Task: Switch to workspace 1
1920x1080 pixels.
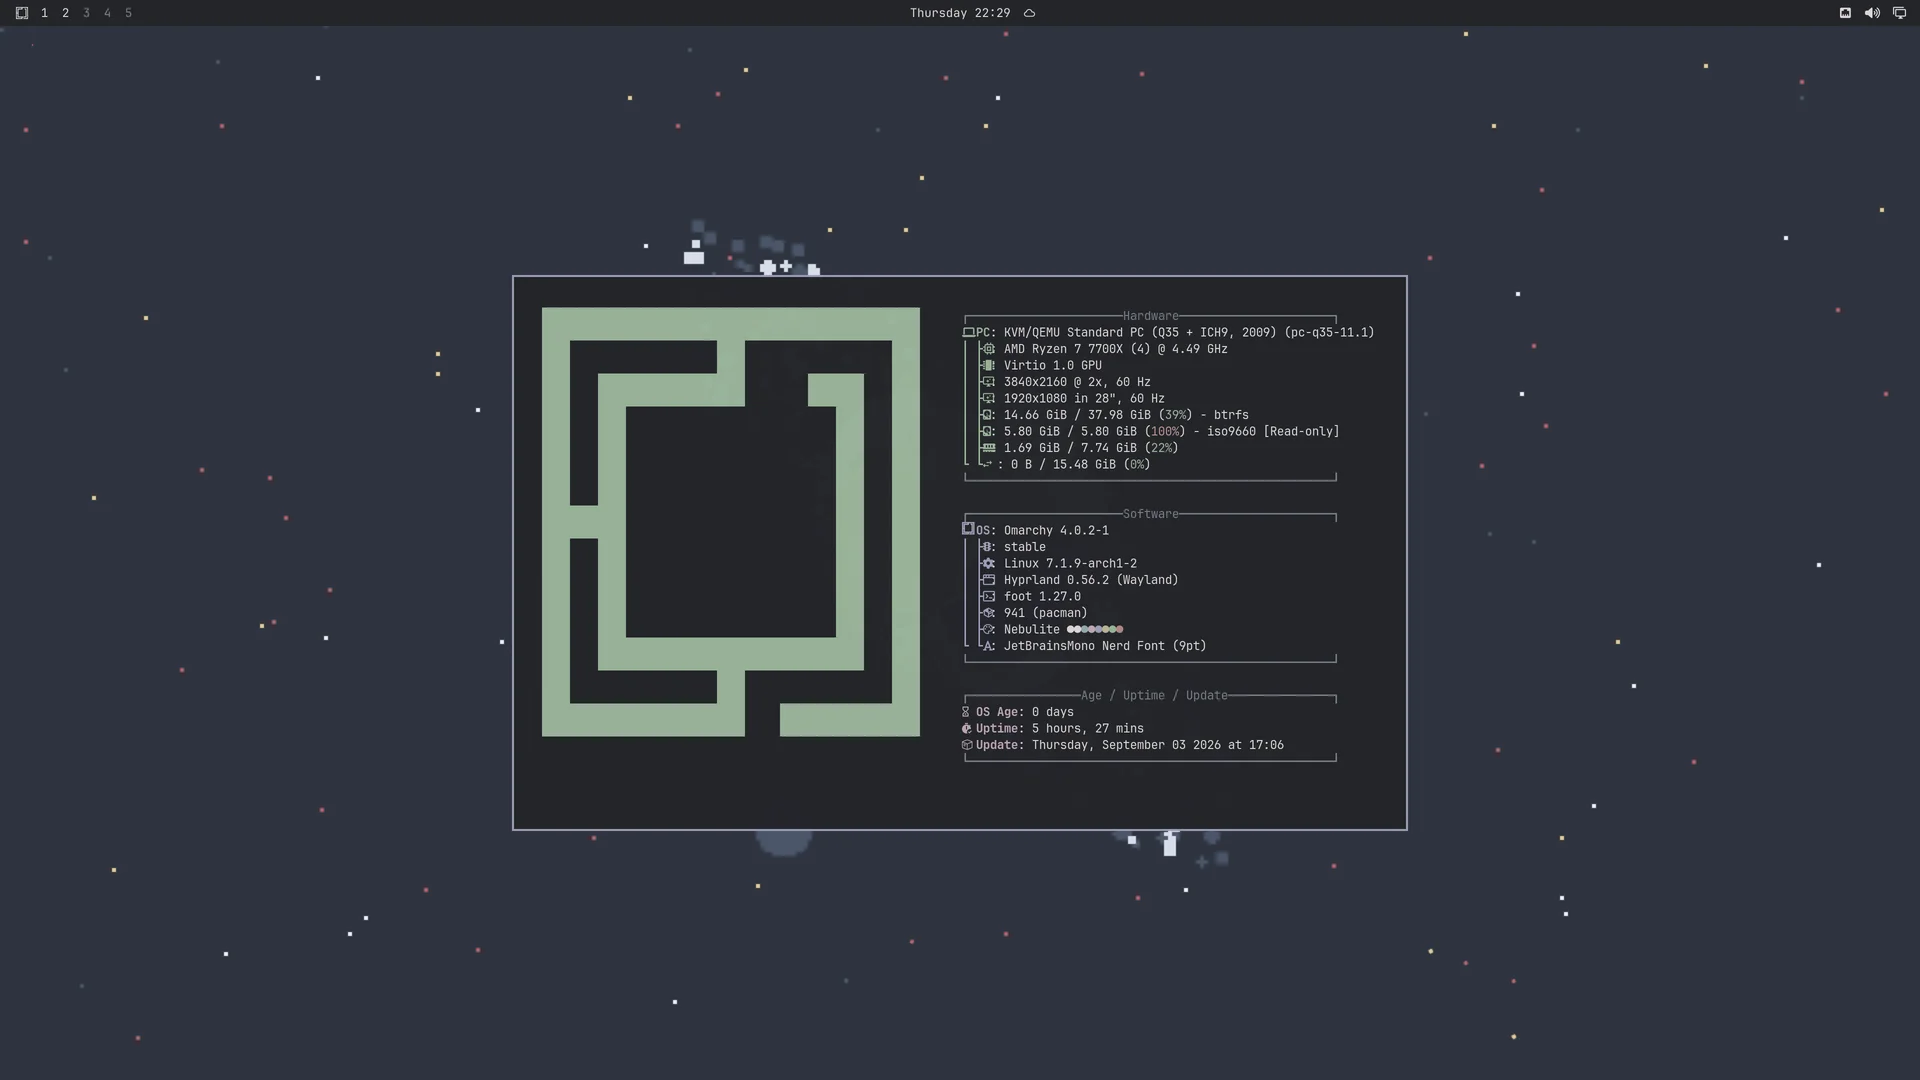Action: coord(44,13)
